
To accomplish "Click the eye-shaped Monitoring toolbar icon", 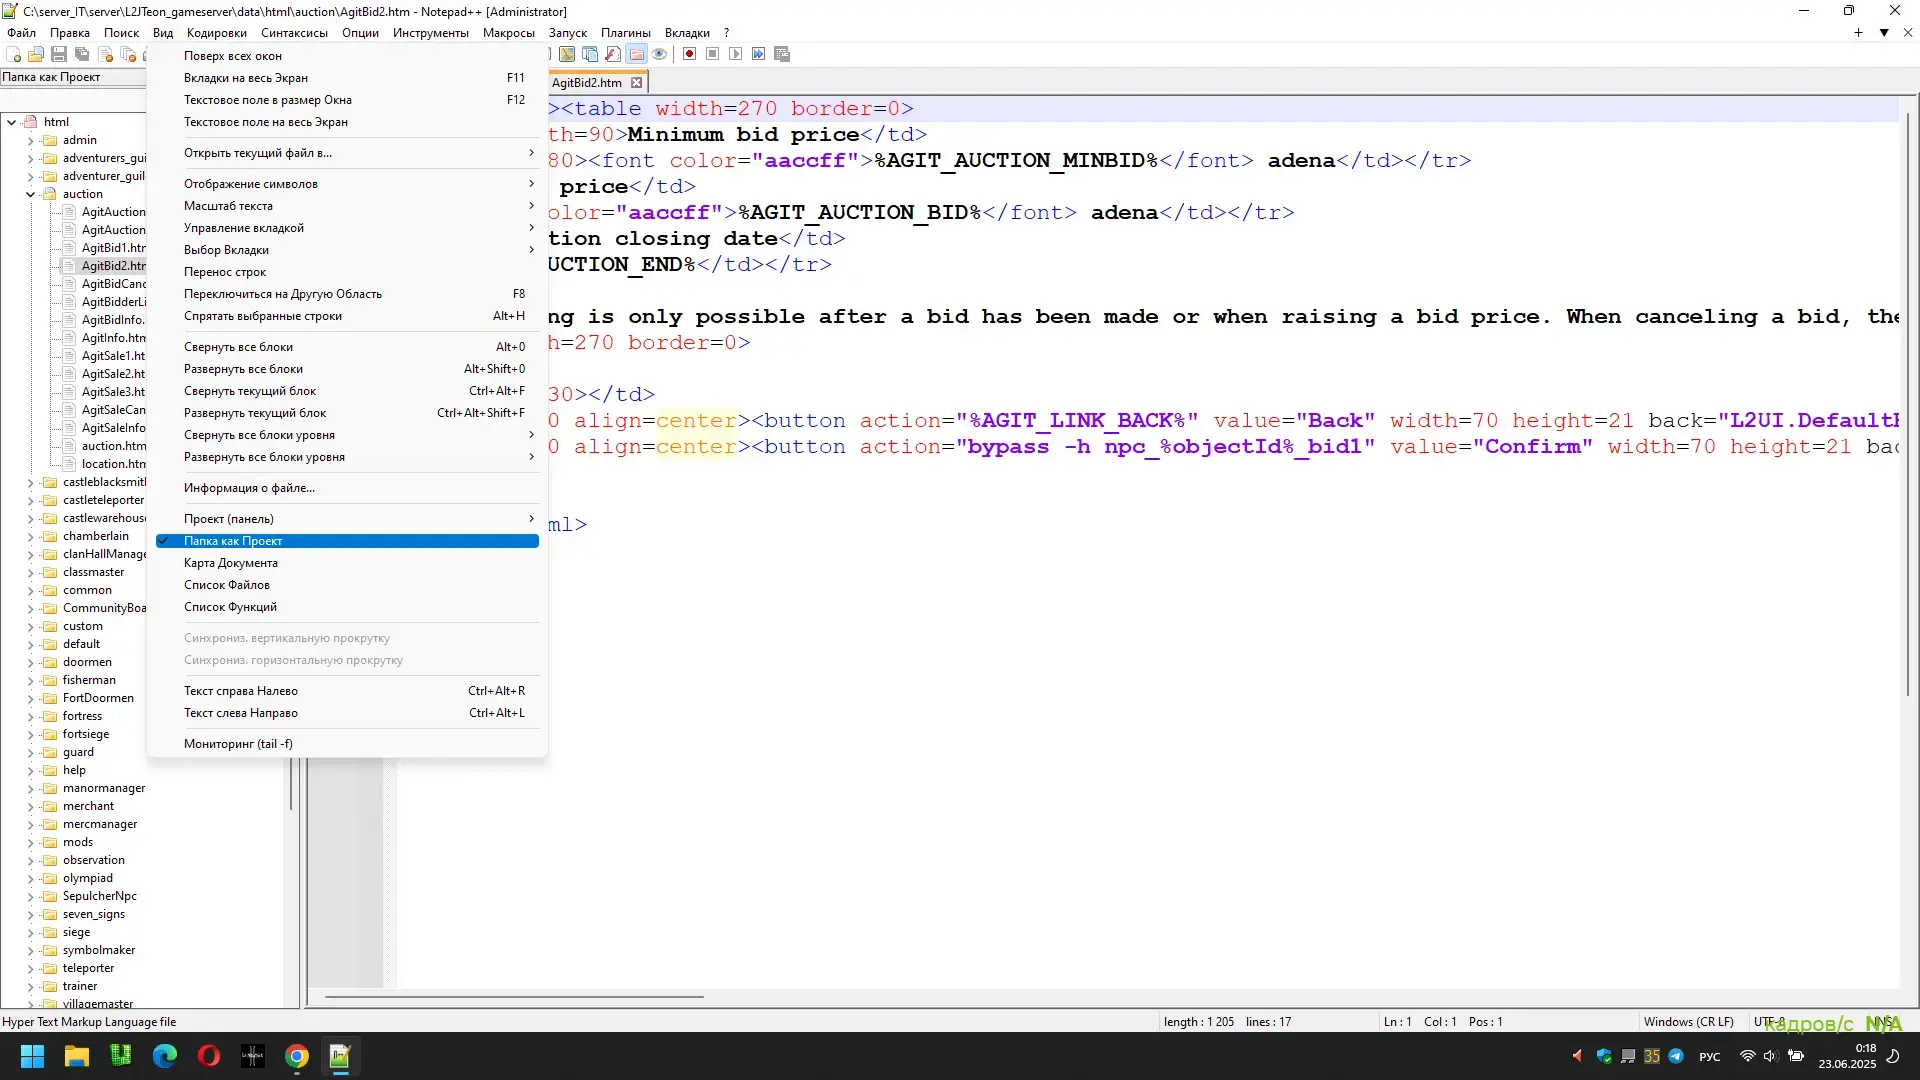I will (659, 54).
